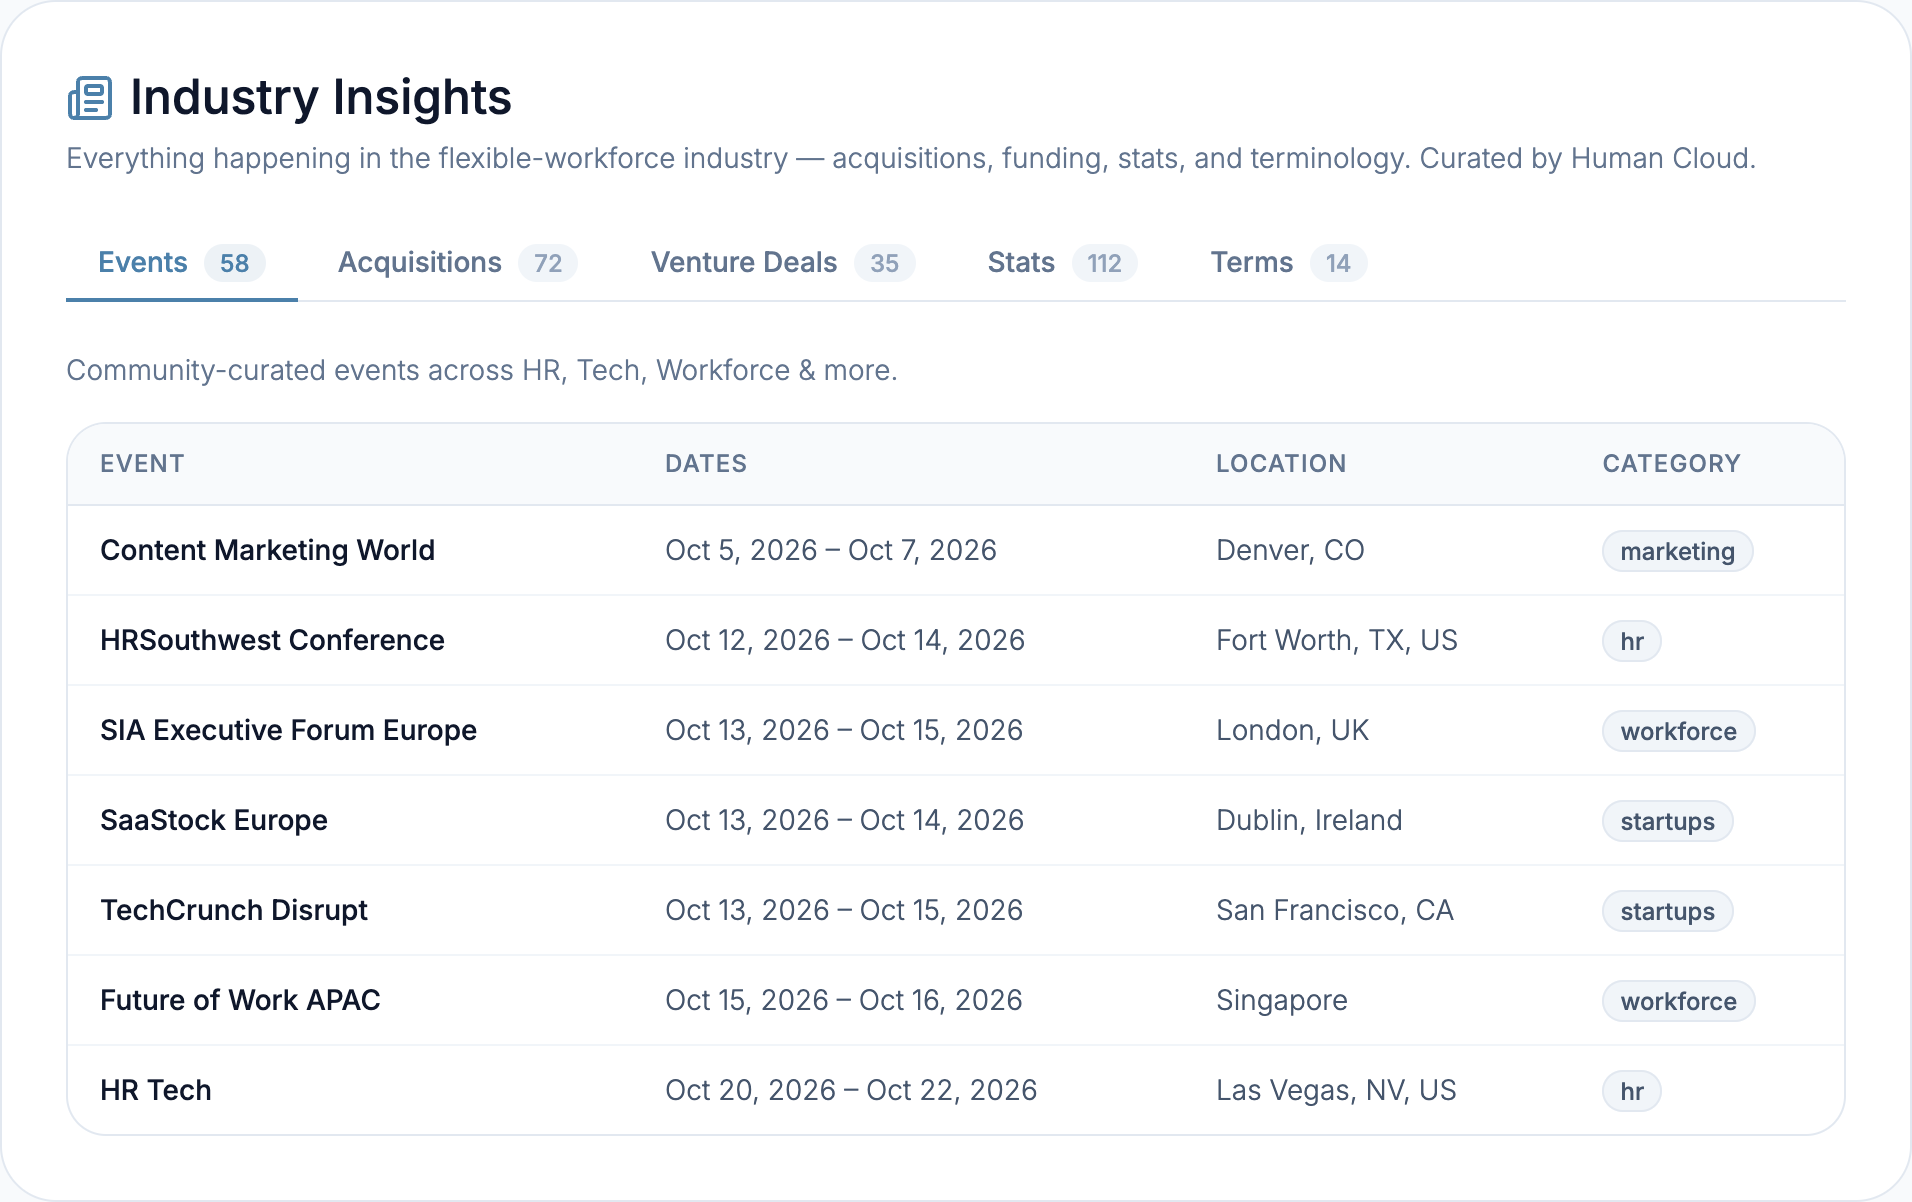Click the date Oct 12, 2026 – Oct 14, 2026

tap(845, 640)
